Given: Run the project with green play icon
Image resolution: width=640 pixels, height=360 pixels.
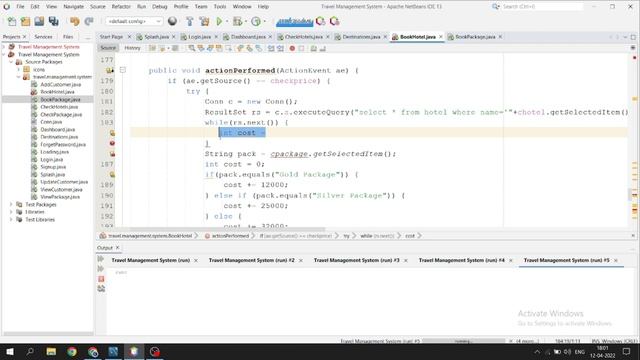Looking at the screenshot, I should (219, 21).
